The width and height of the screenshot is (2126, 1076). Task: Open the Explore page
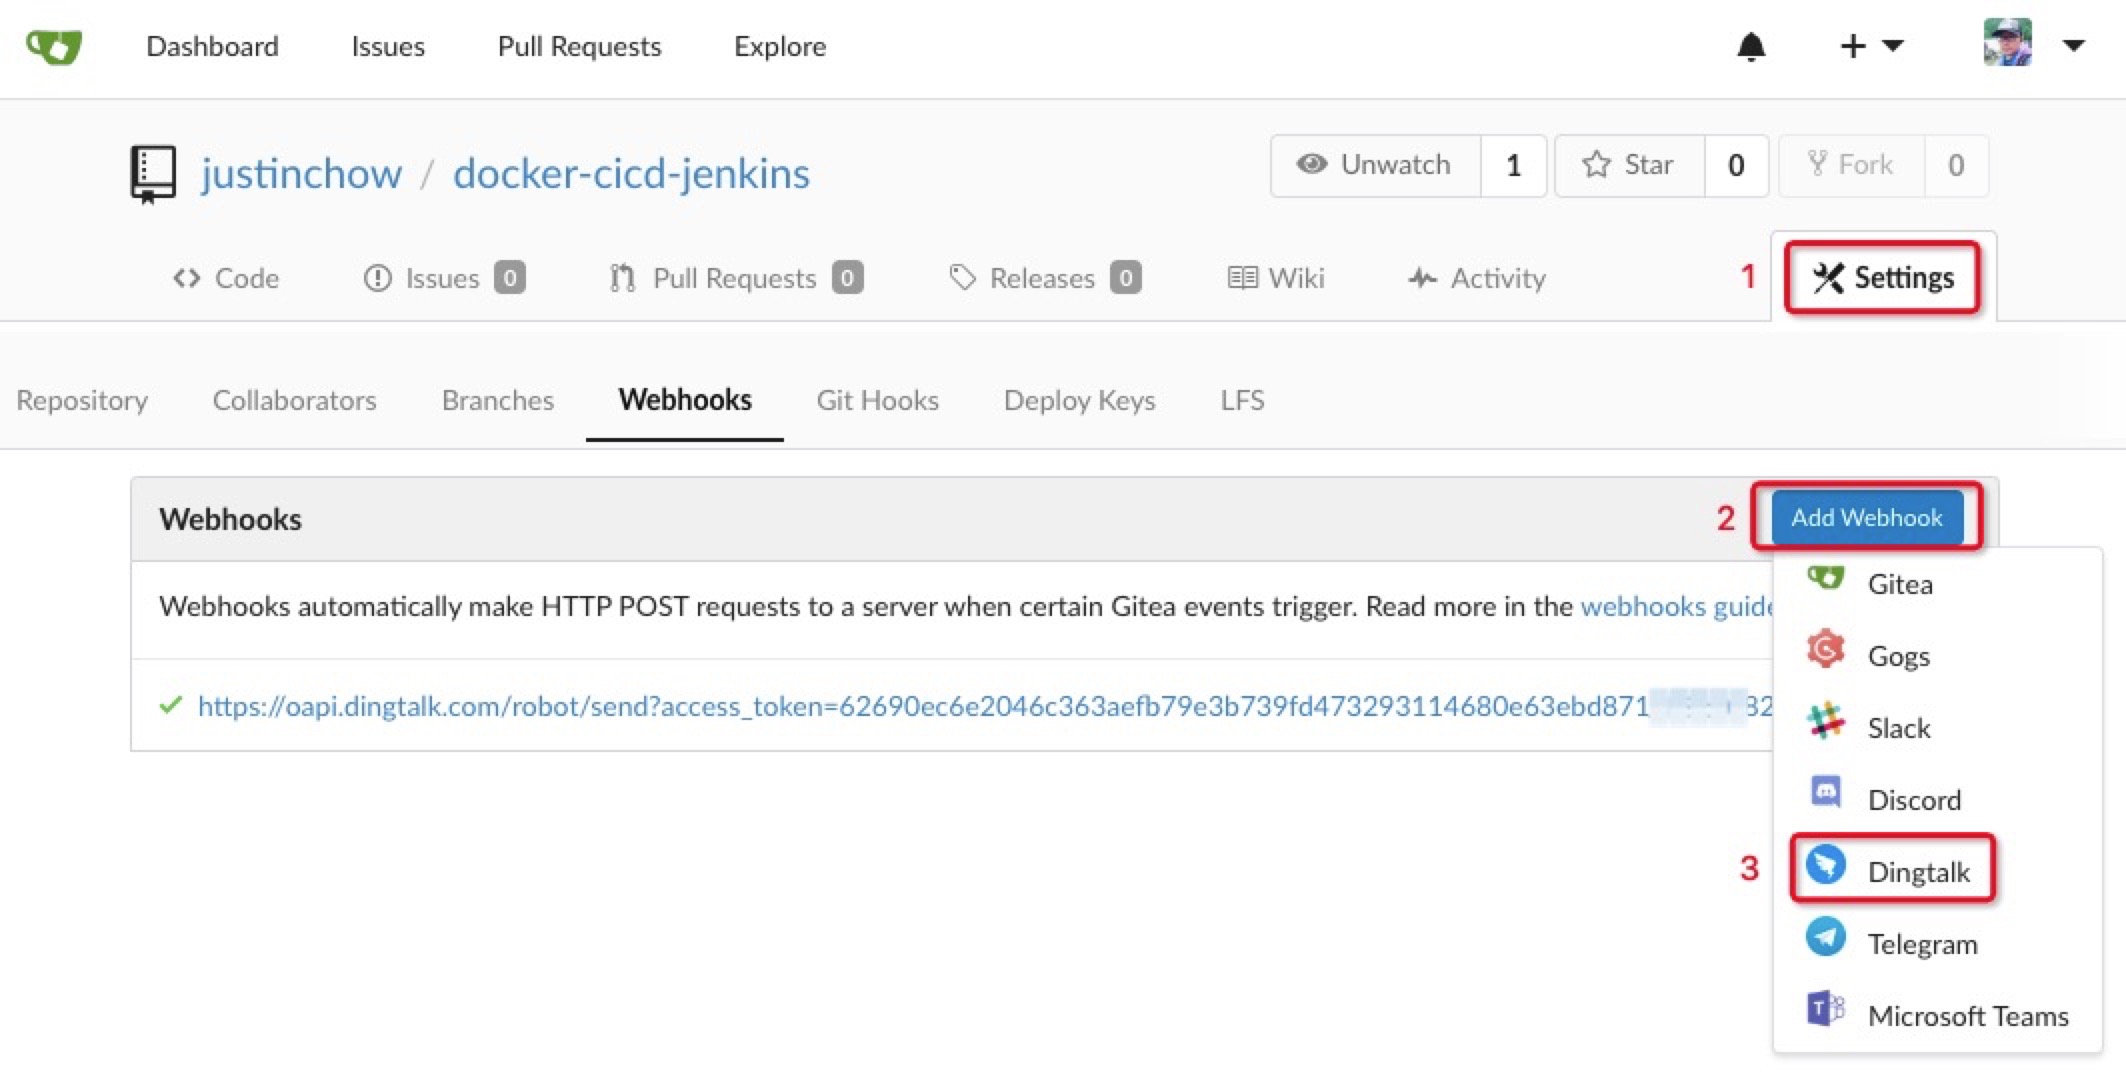779,46
